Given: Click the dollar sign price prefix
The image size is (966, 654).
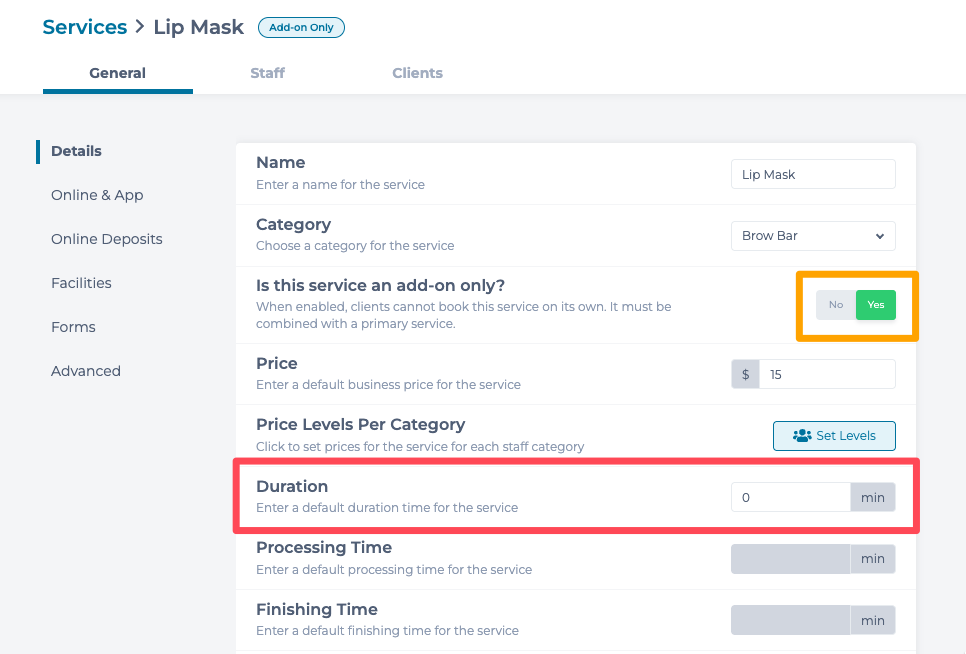Looking at the screenshot, I should tap(745, 374).
